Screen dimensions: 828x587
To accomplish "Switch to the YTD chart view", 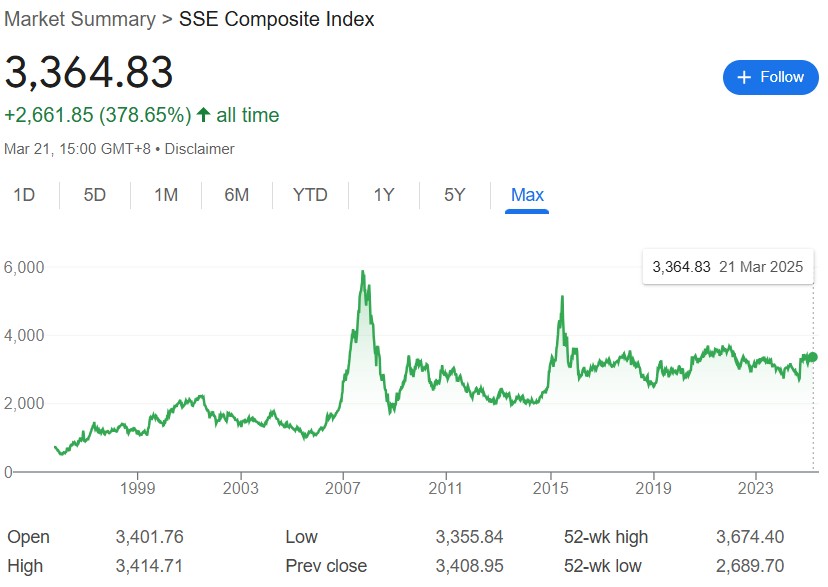I will point(310,195).
